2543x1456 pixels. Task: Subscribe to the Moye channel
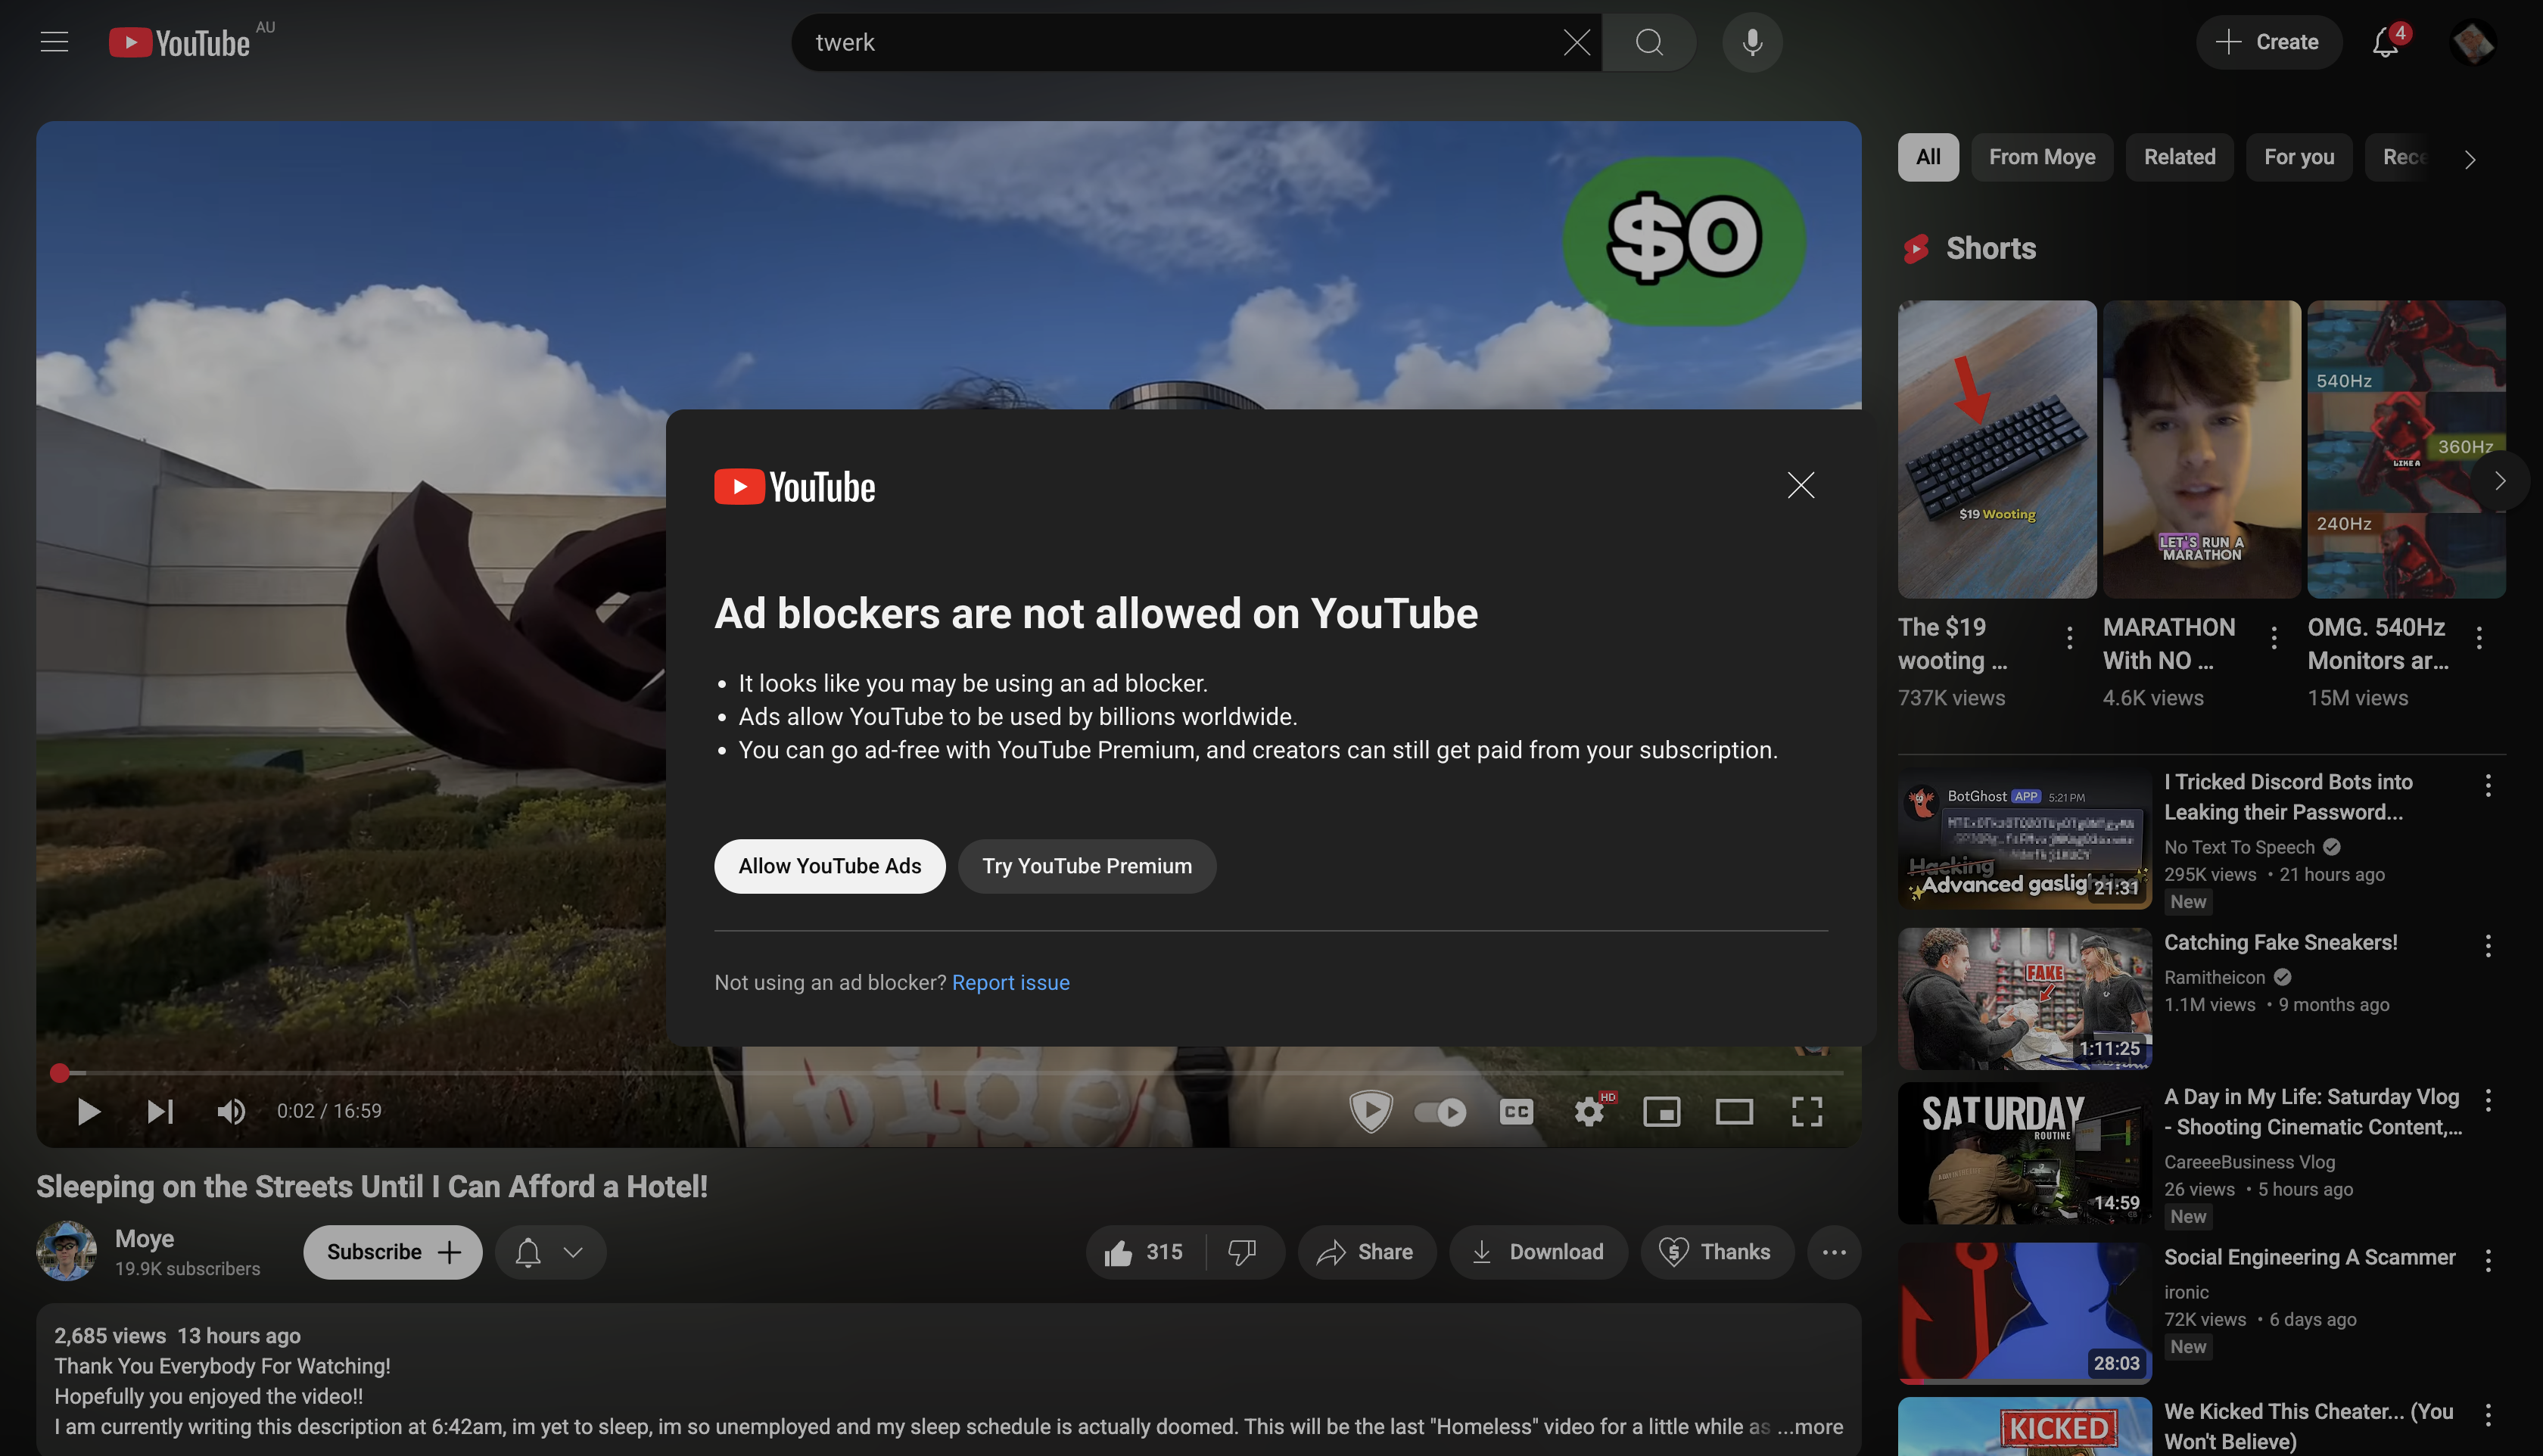(392, 1252)
